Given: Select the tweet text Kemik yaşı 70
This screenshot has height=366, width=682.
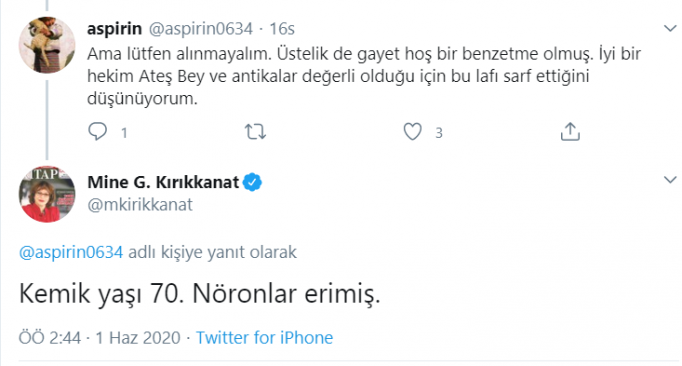Looking at the screenshot, I should pos(101,294).
